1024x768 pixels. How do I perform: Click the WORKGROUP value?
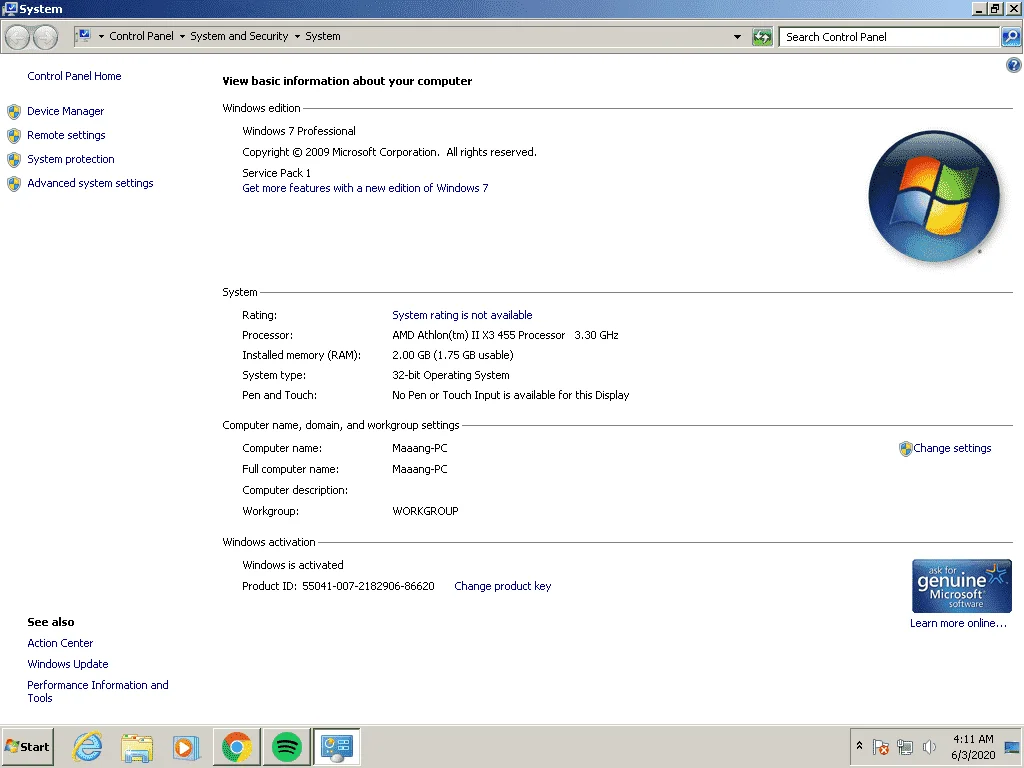click(x=425, y=511)
